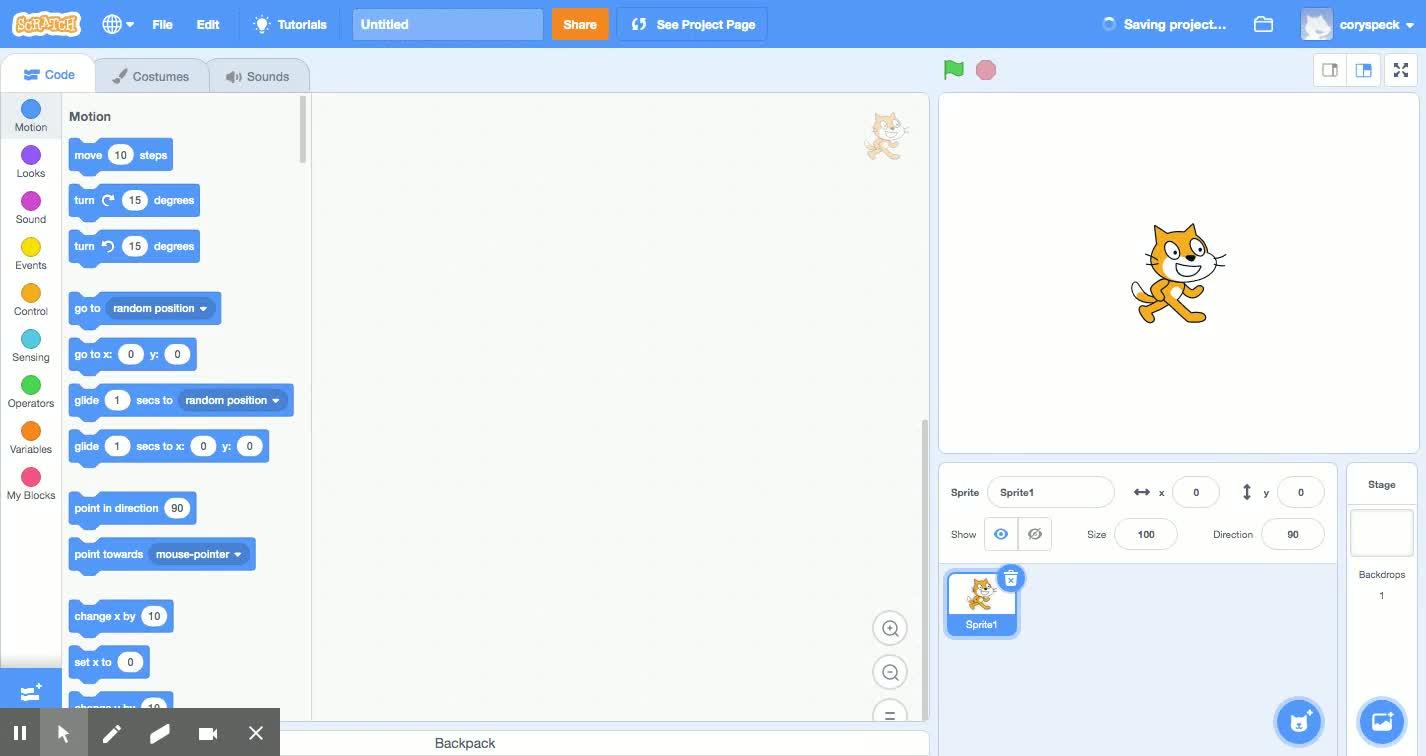Screen dimensions: 1426x756
Task: Select the Operators block category
Action: [31, 392]
